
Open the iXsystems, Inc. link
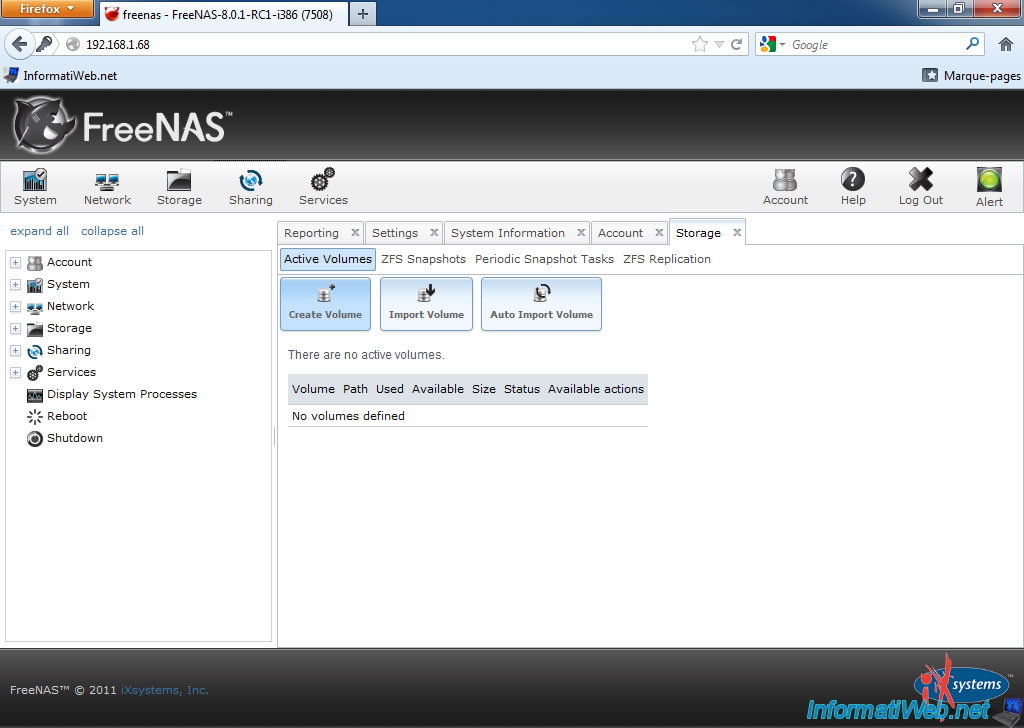click(x=165, y=690)
